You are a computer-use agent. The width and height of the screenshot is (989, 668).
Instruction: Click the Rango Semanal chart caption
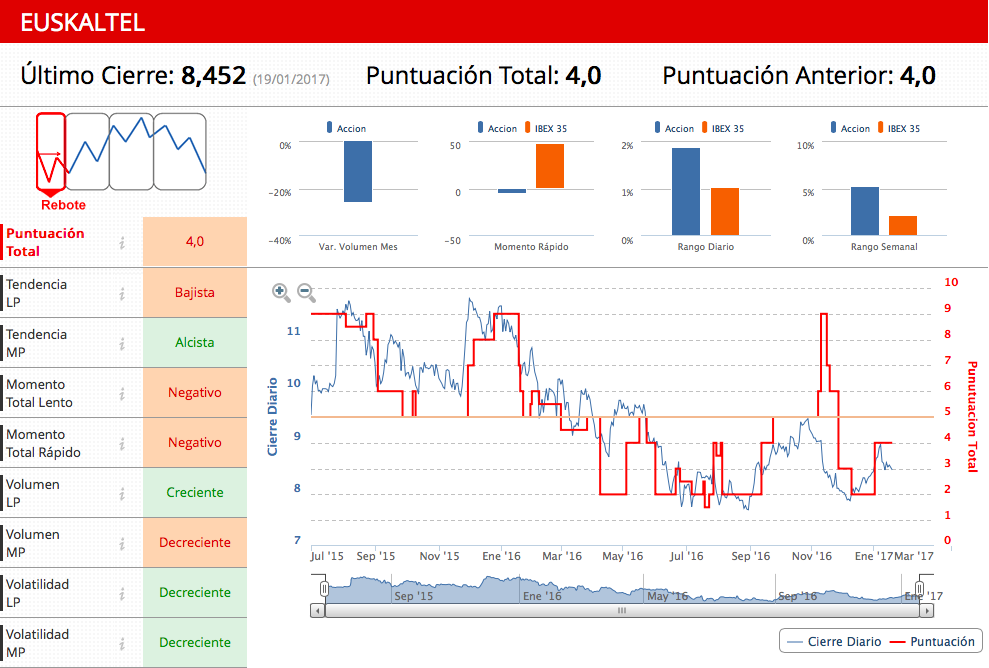pos(884,247)
